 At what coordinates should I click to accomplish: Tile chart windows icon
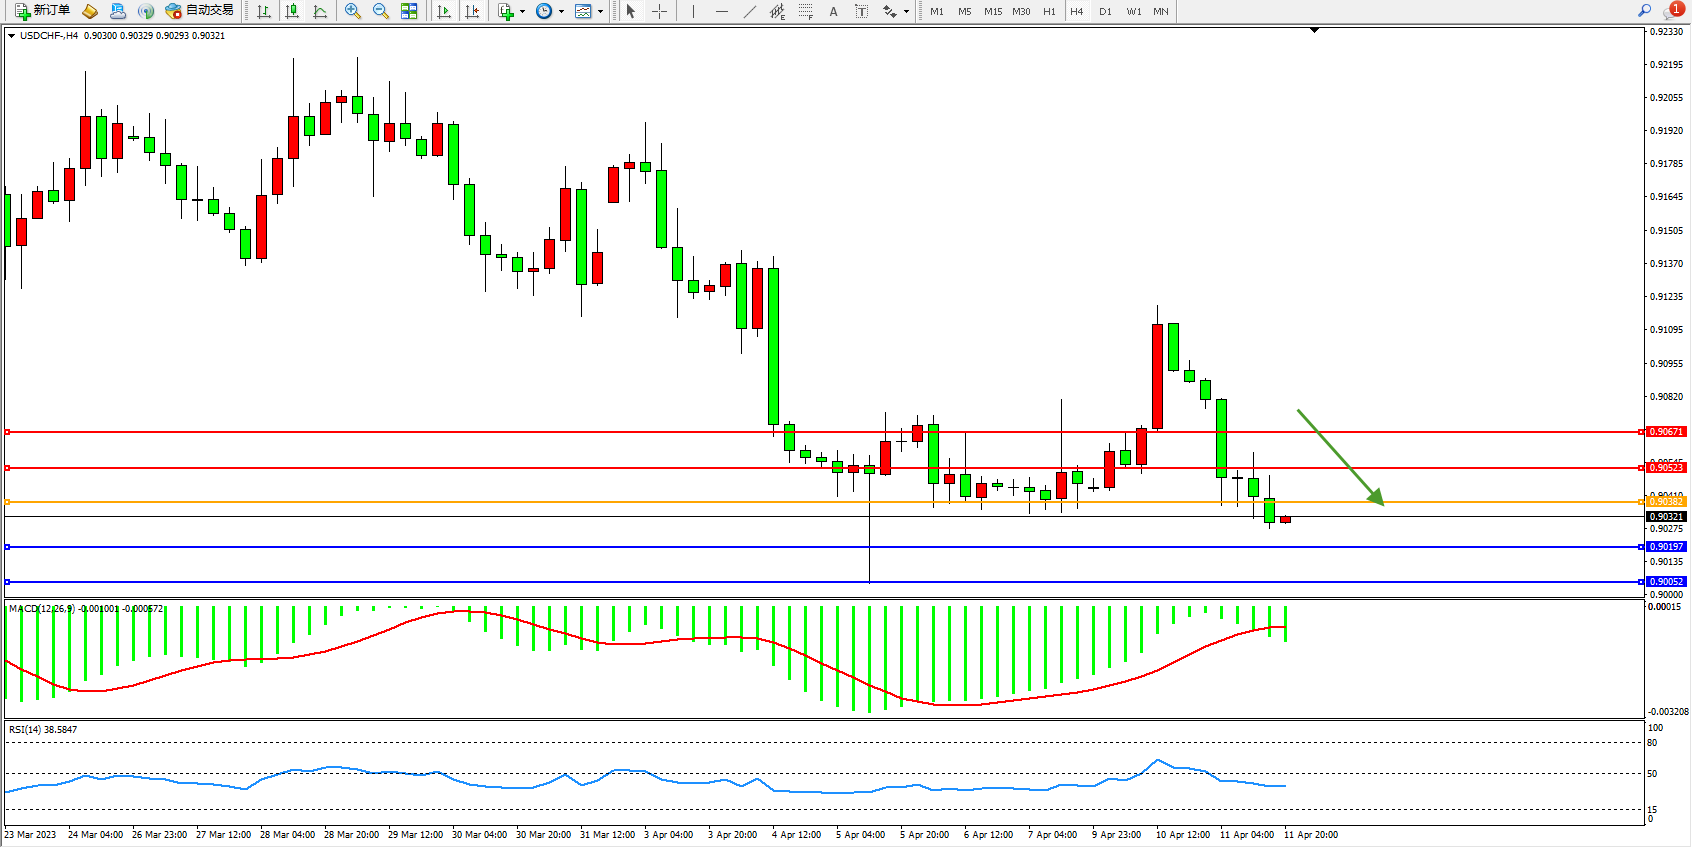[x=409, y=11]
